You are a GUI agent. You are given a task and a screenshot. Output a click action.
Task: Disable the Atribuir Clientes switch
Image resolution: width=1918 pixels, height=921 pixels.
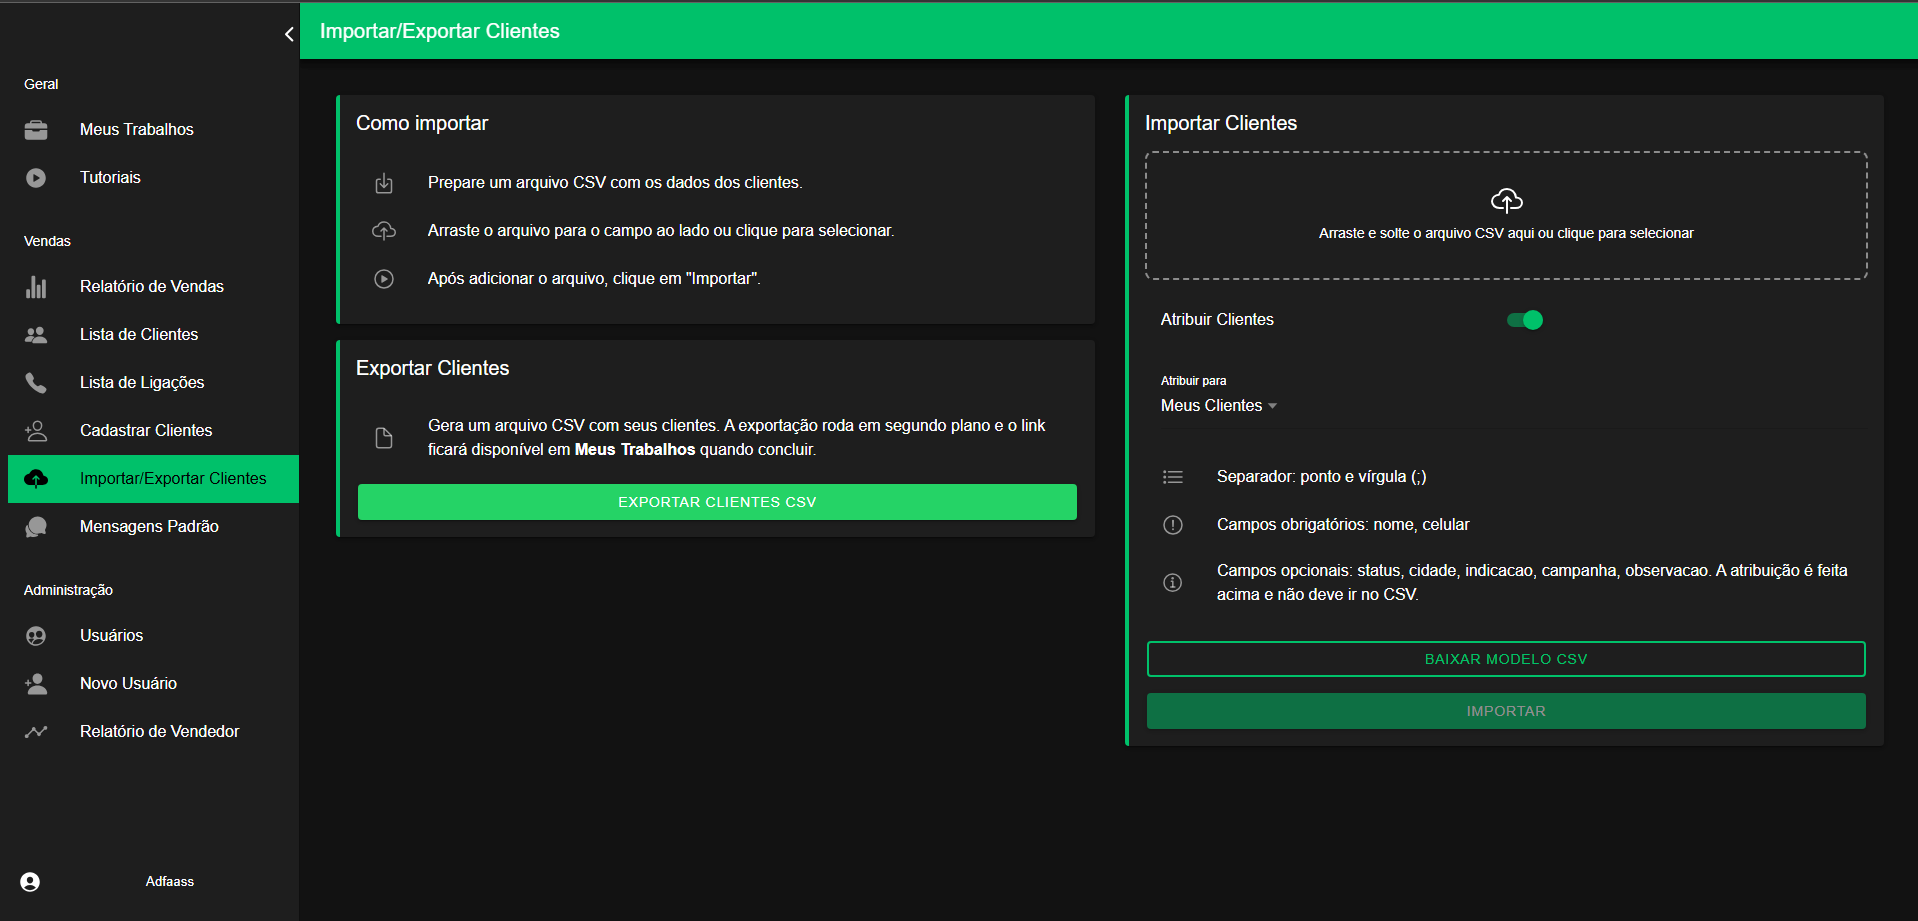pyautogui.click(x=1525, y=320)
